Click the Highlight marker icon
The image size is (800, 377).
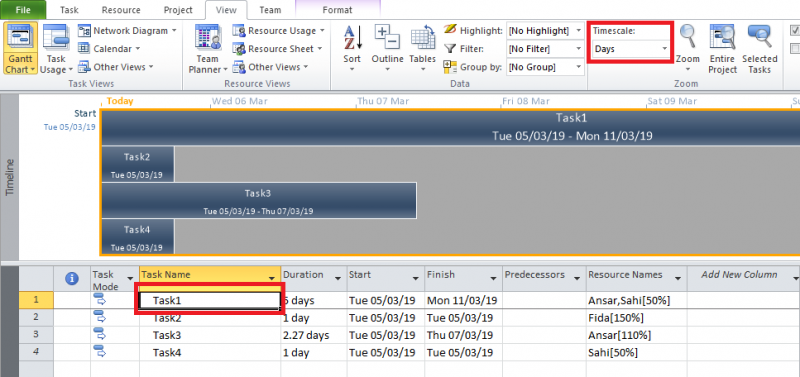450,30
